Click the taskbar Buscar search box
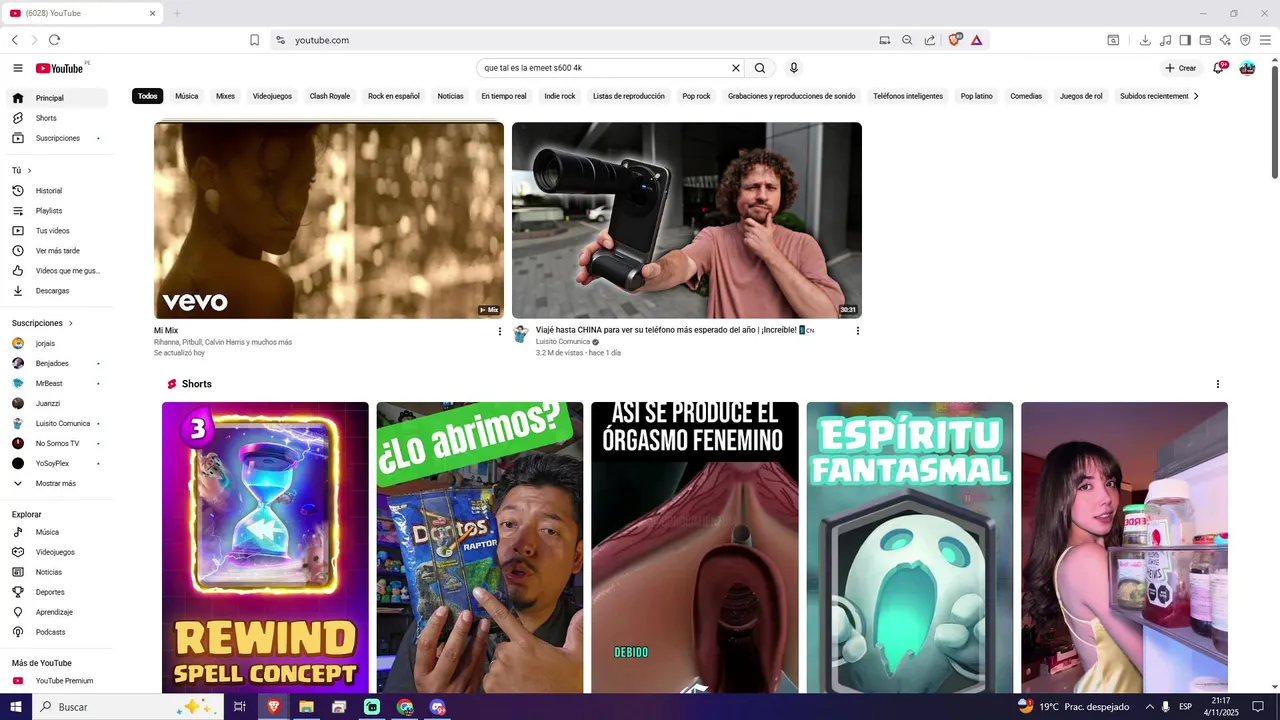 [x=128, y=707]
